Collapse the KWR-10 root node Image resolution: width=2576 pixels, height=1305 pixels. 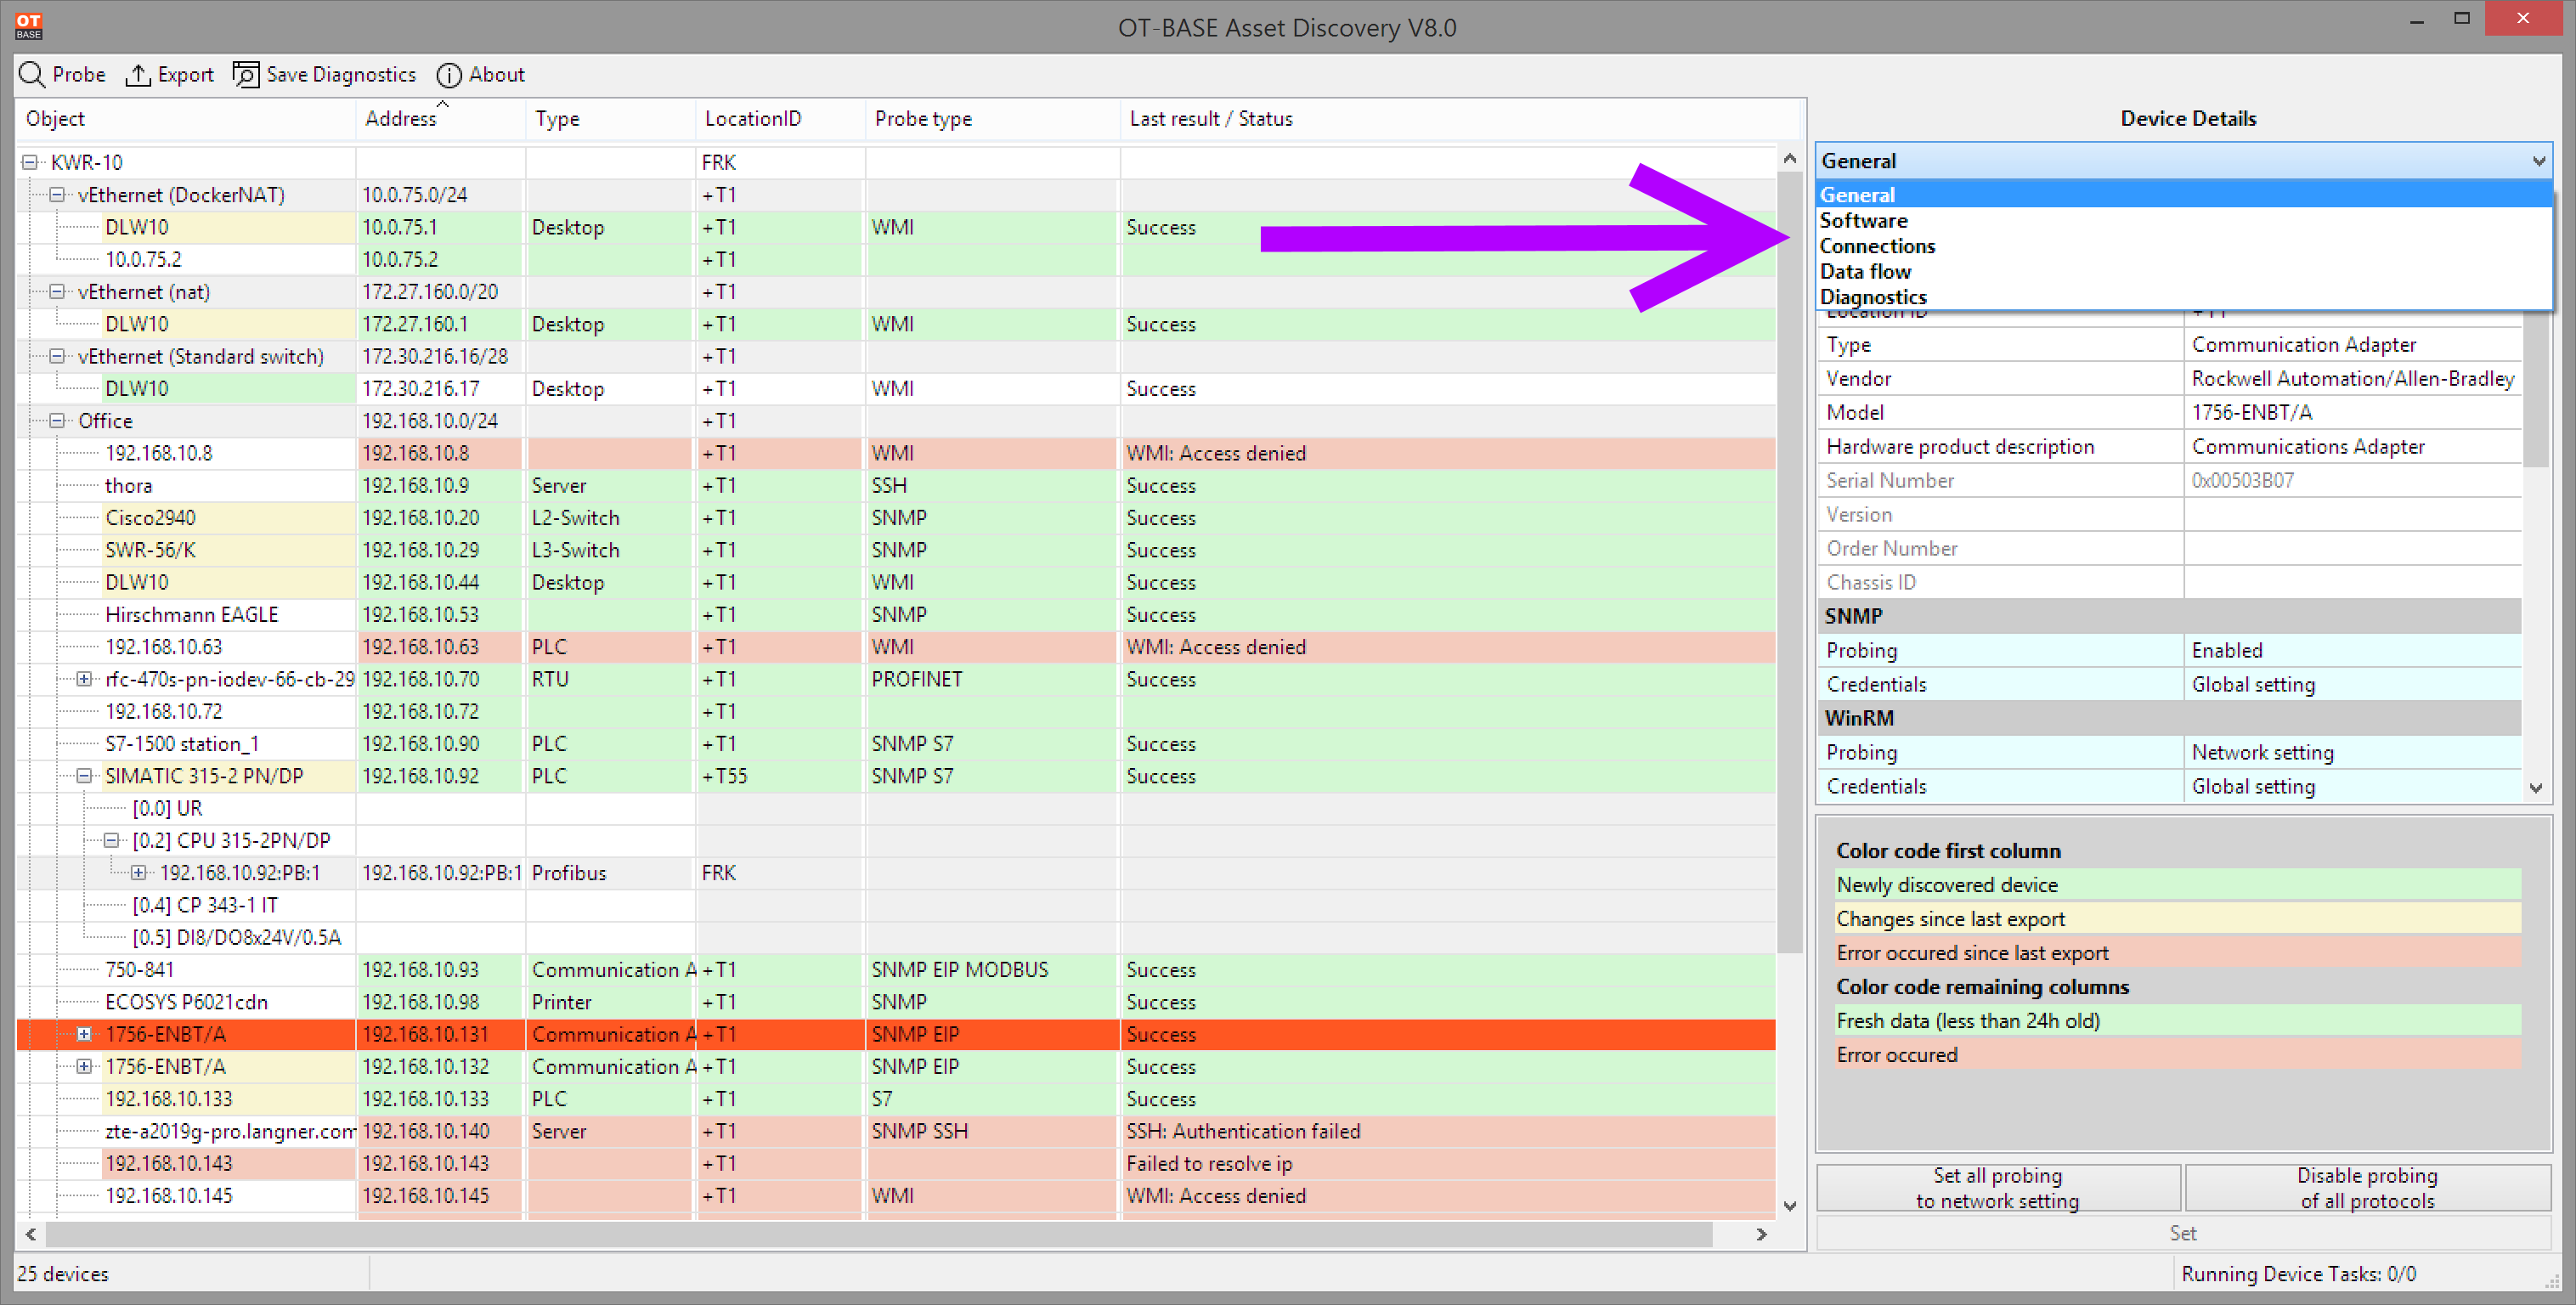tap(30, 162)
